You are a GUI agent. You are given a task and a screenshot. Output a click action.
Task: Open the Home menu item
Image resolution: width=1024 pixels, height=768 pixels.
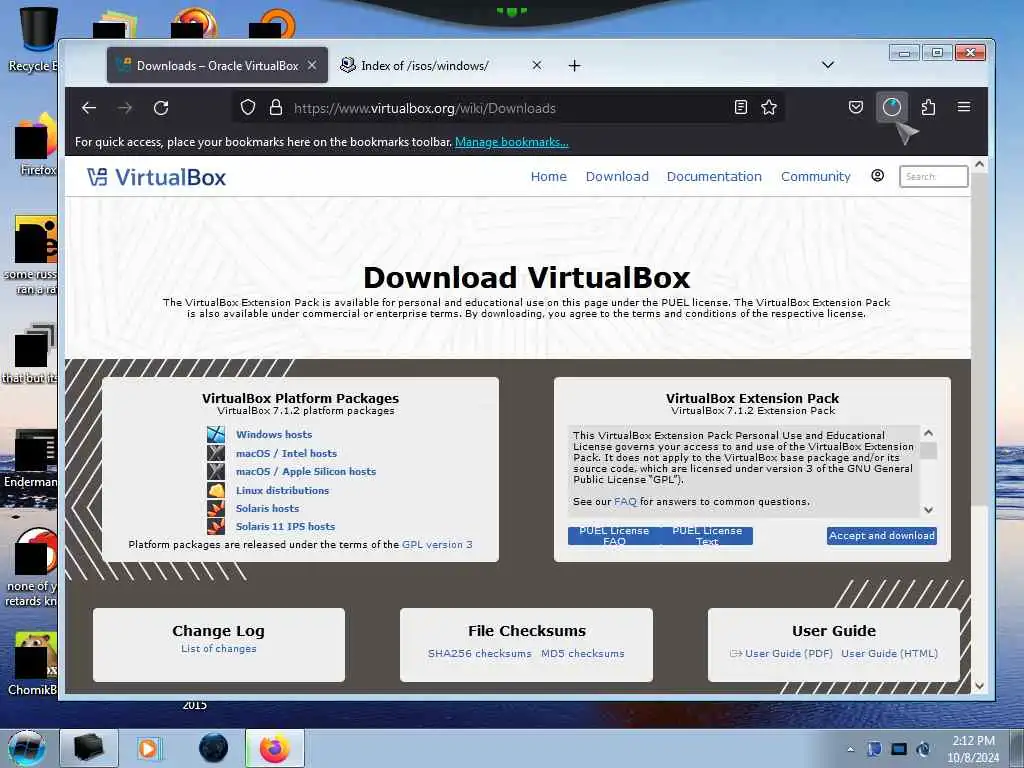pos(549,176)
